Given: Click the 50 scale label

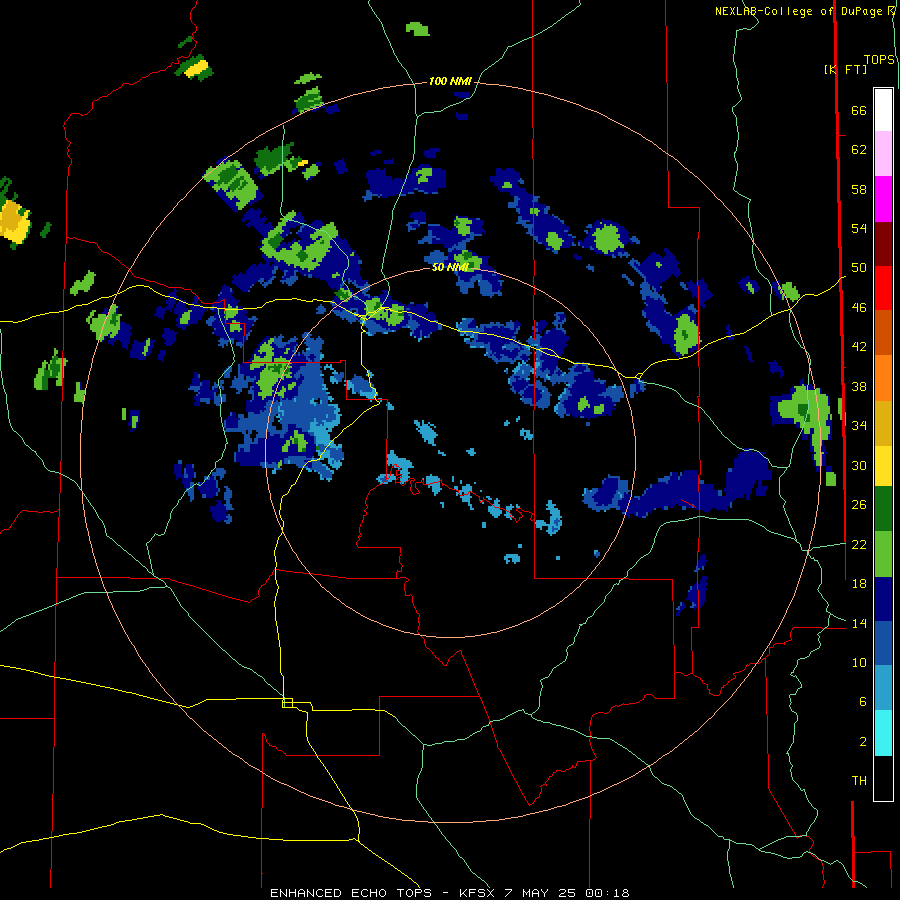Looking at the screenshot, I should (859, 268).
